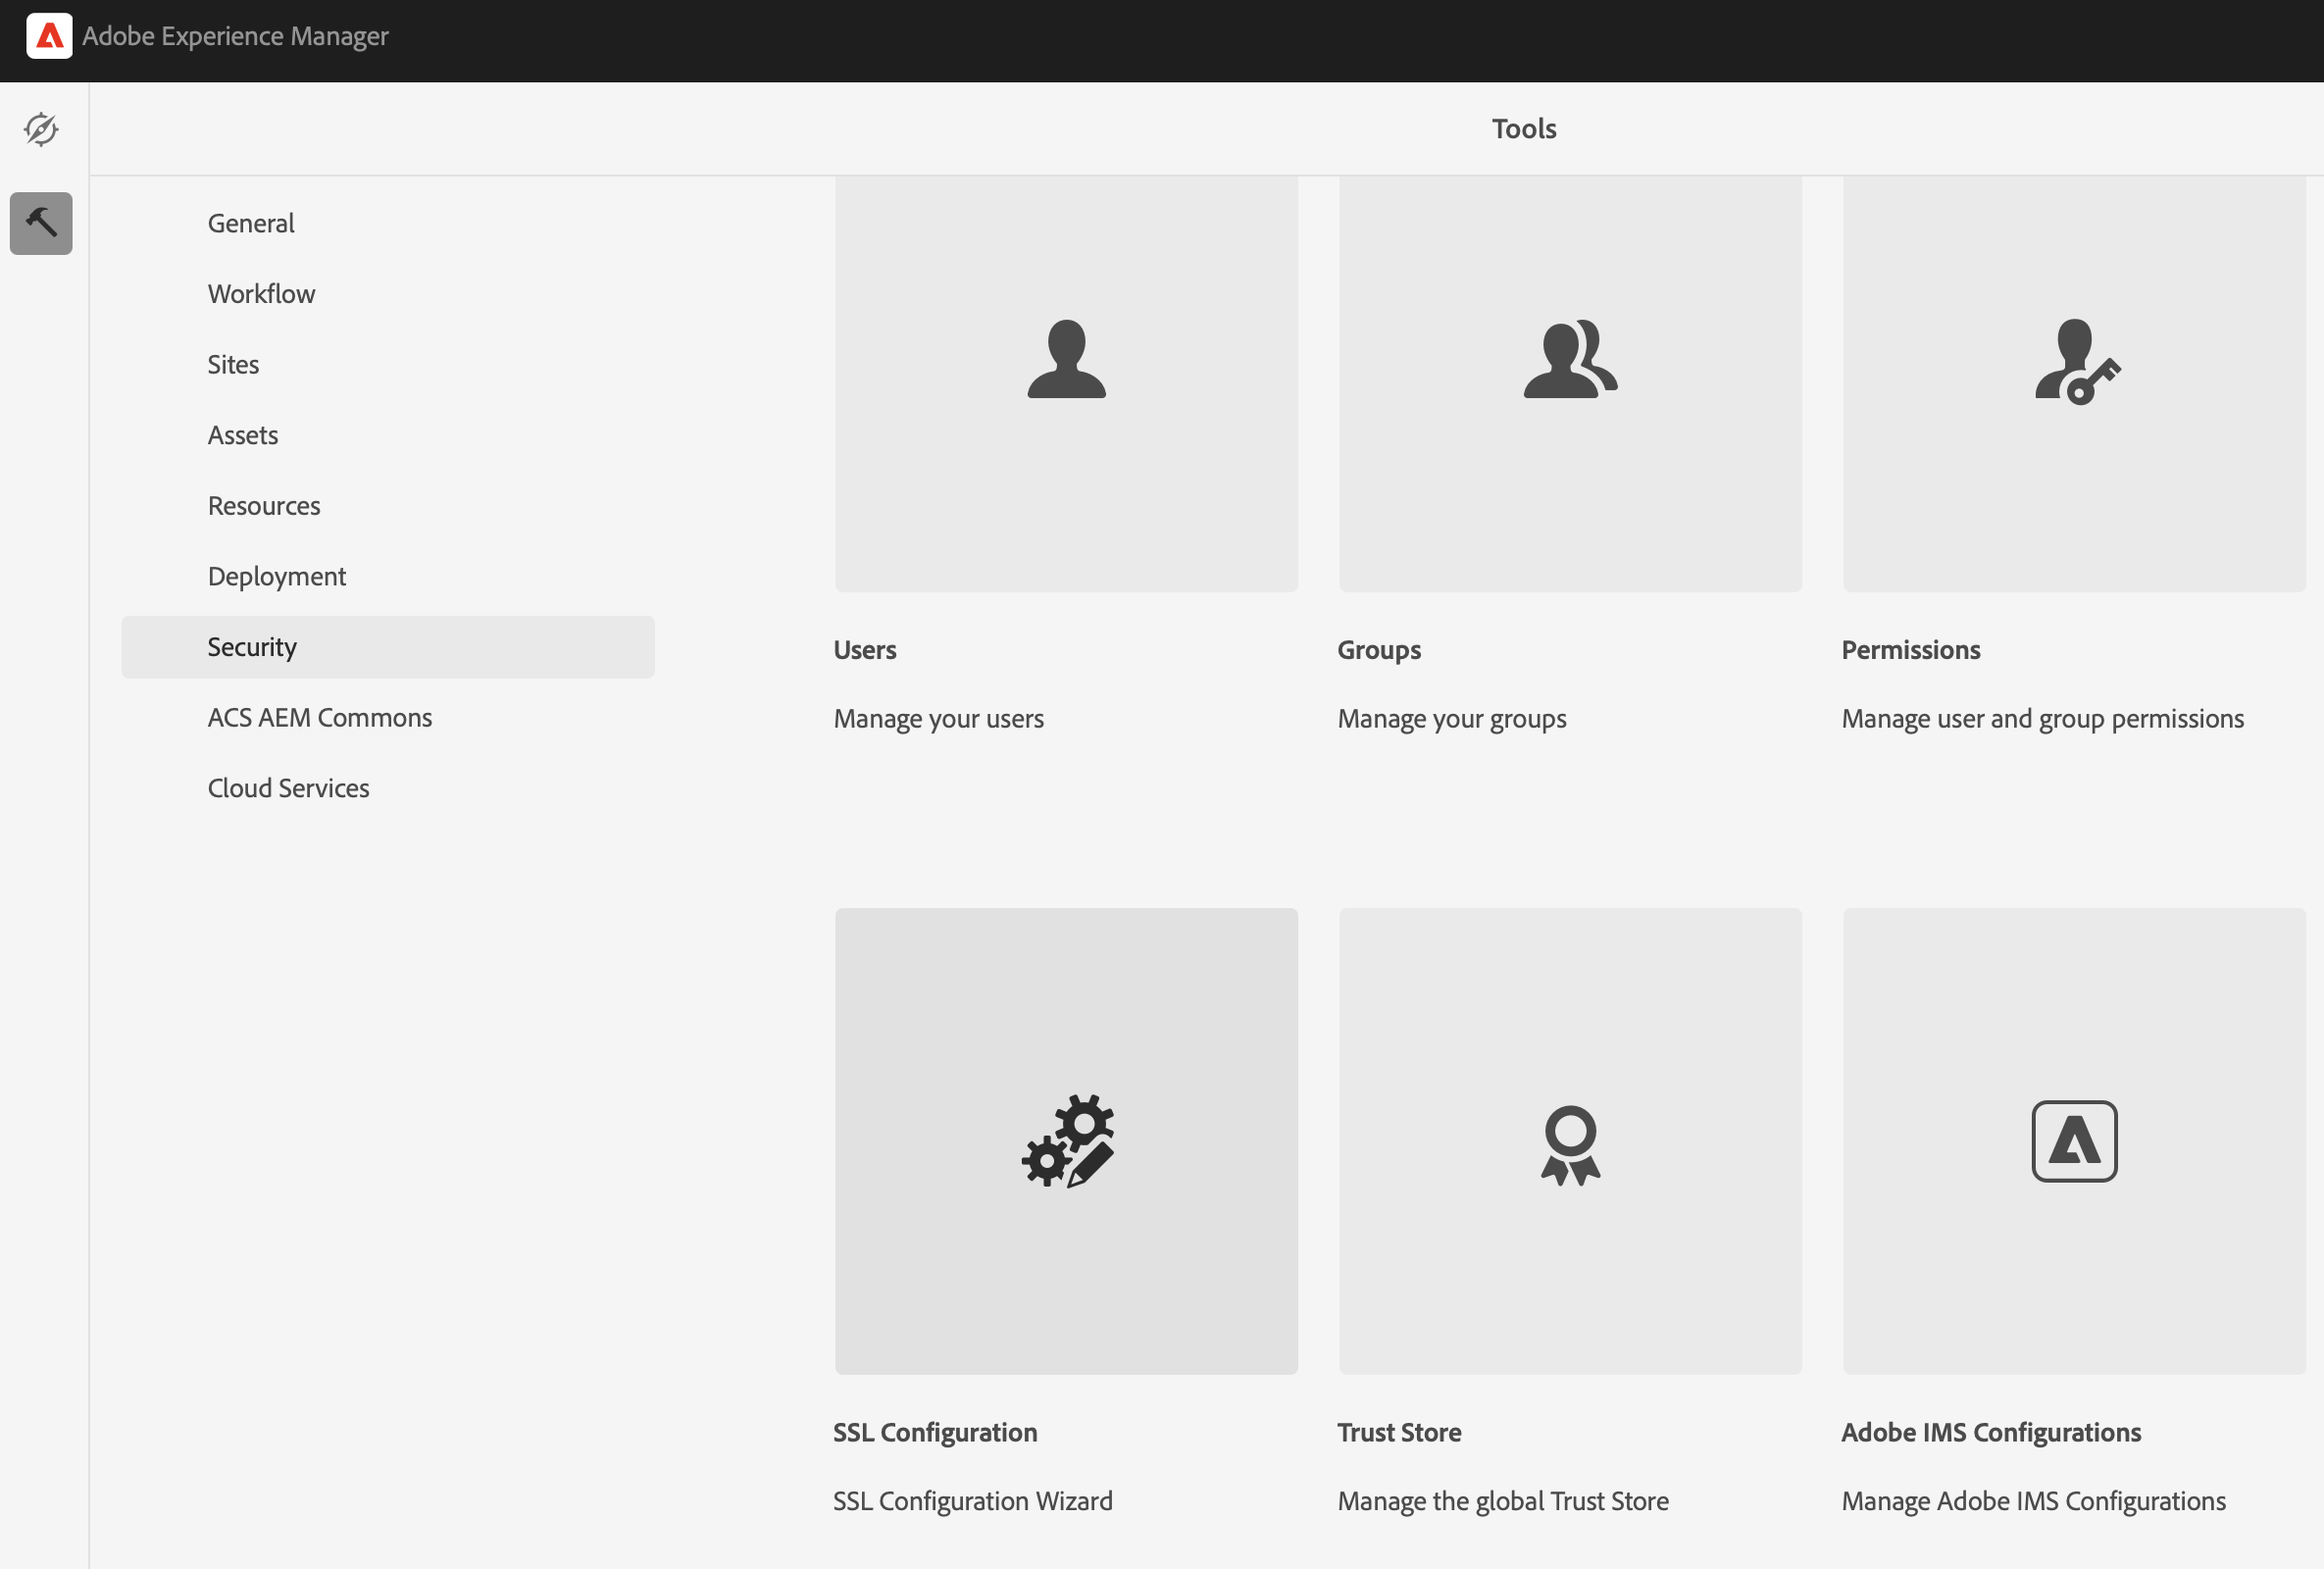Image resolution: width=2324 pixels, height=1569 pixels.
Task: Click the Users title link
Action: (865, 650)
